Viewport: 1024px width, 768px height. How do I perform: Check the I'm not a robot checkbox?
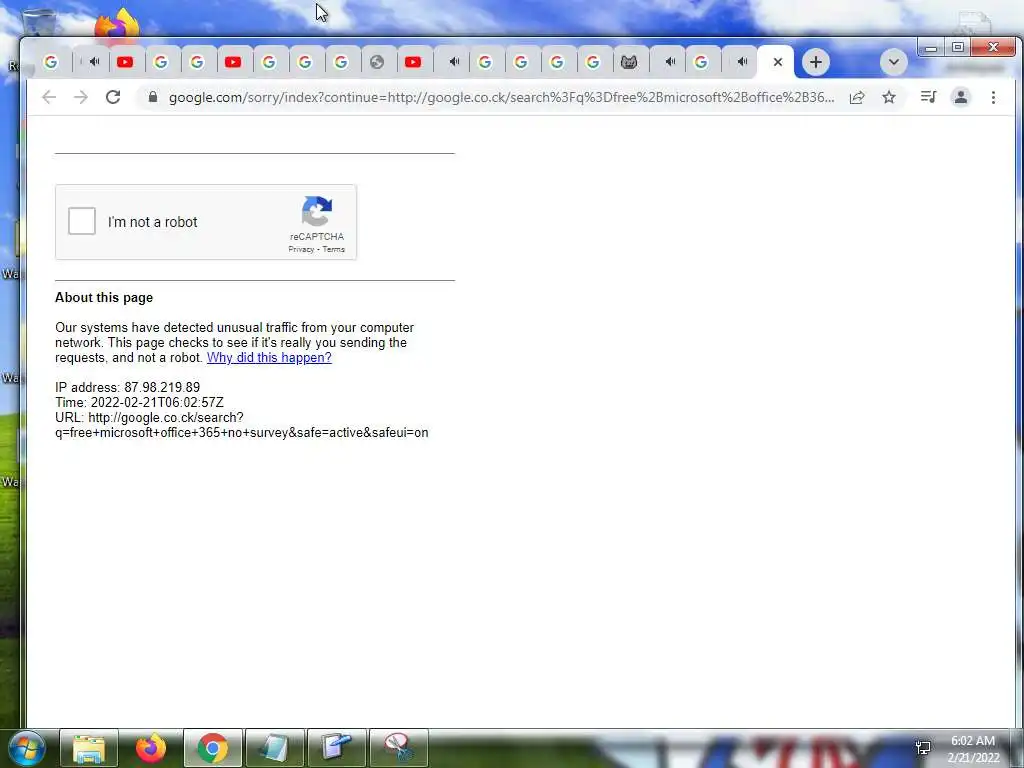pyautogui.click(x=82, y=221)
